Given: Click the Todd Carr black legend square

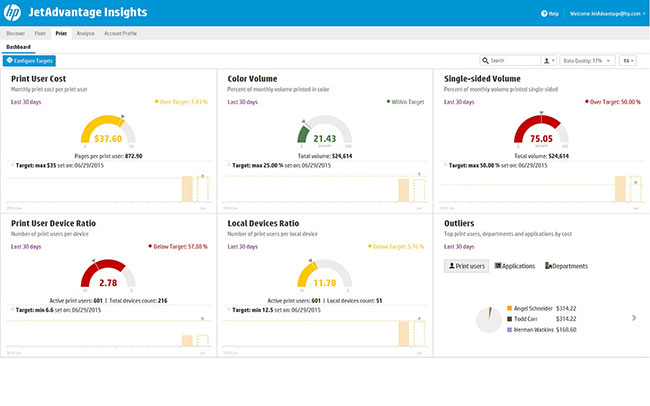Looking at the screenshot, I should pyautogui.click(x=509, y=319).
